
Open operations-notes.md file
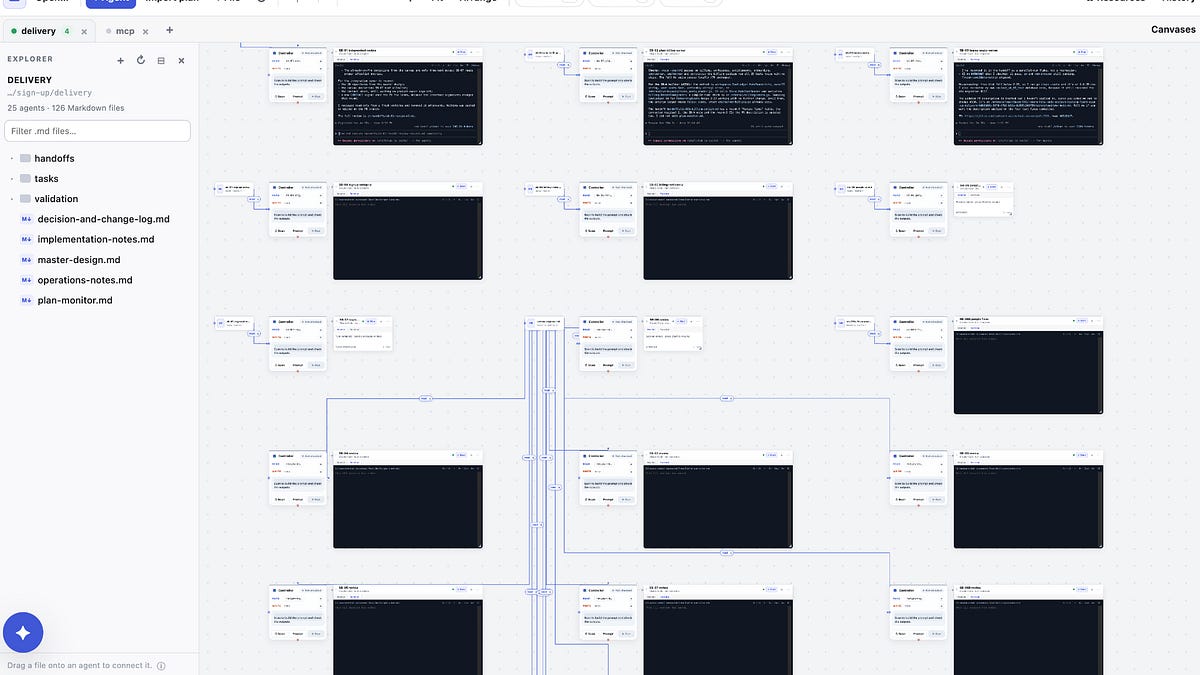tap(85, 280)
